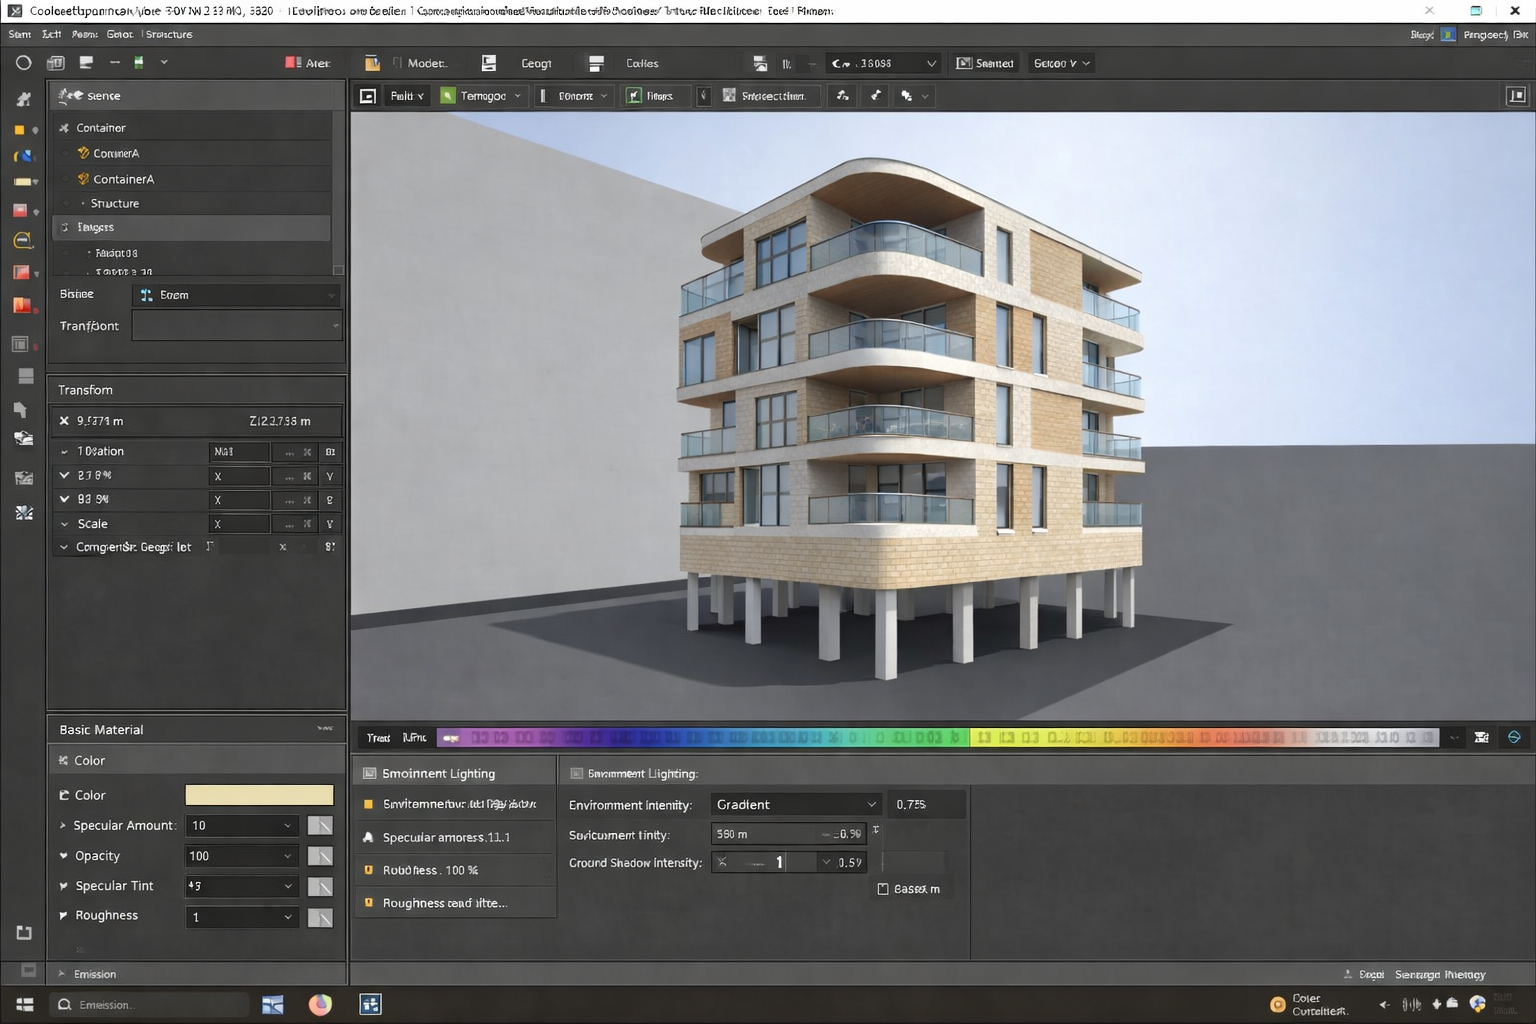The height and width of the screenshot is (1024, 1536).
Task: Click the material Color swatch
Action: click(258, 795)
